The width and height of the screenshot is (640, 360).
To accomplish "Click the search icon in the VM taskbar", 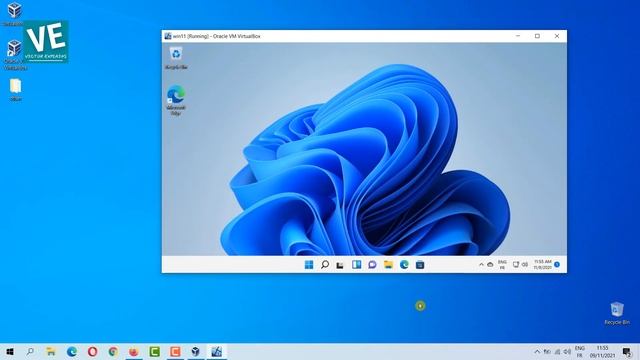I will tap(325, 265).
